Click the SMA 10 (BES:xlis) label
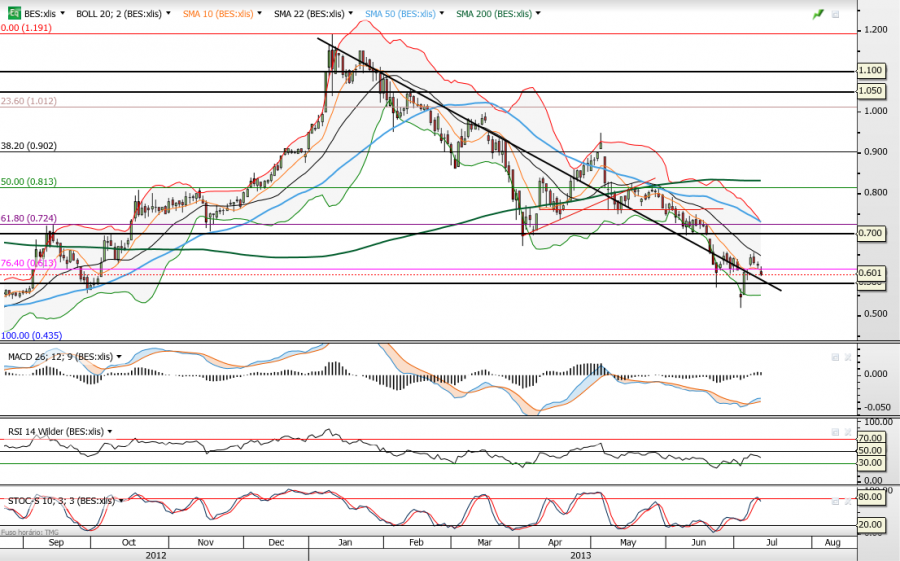Viewport: 900px width, 561px height. [x=218, y=13]
